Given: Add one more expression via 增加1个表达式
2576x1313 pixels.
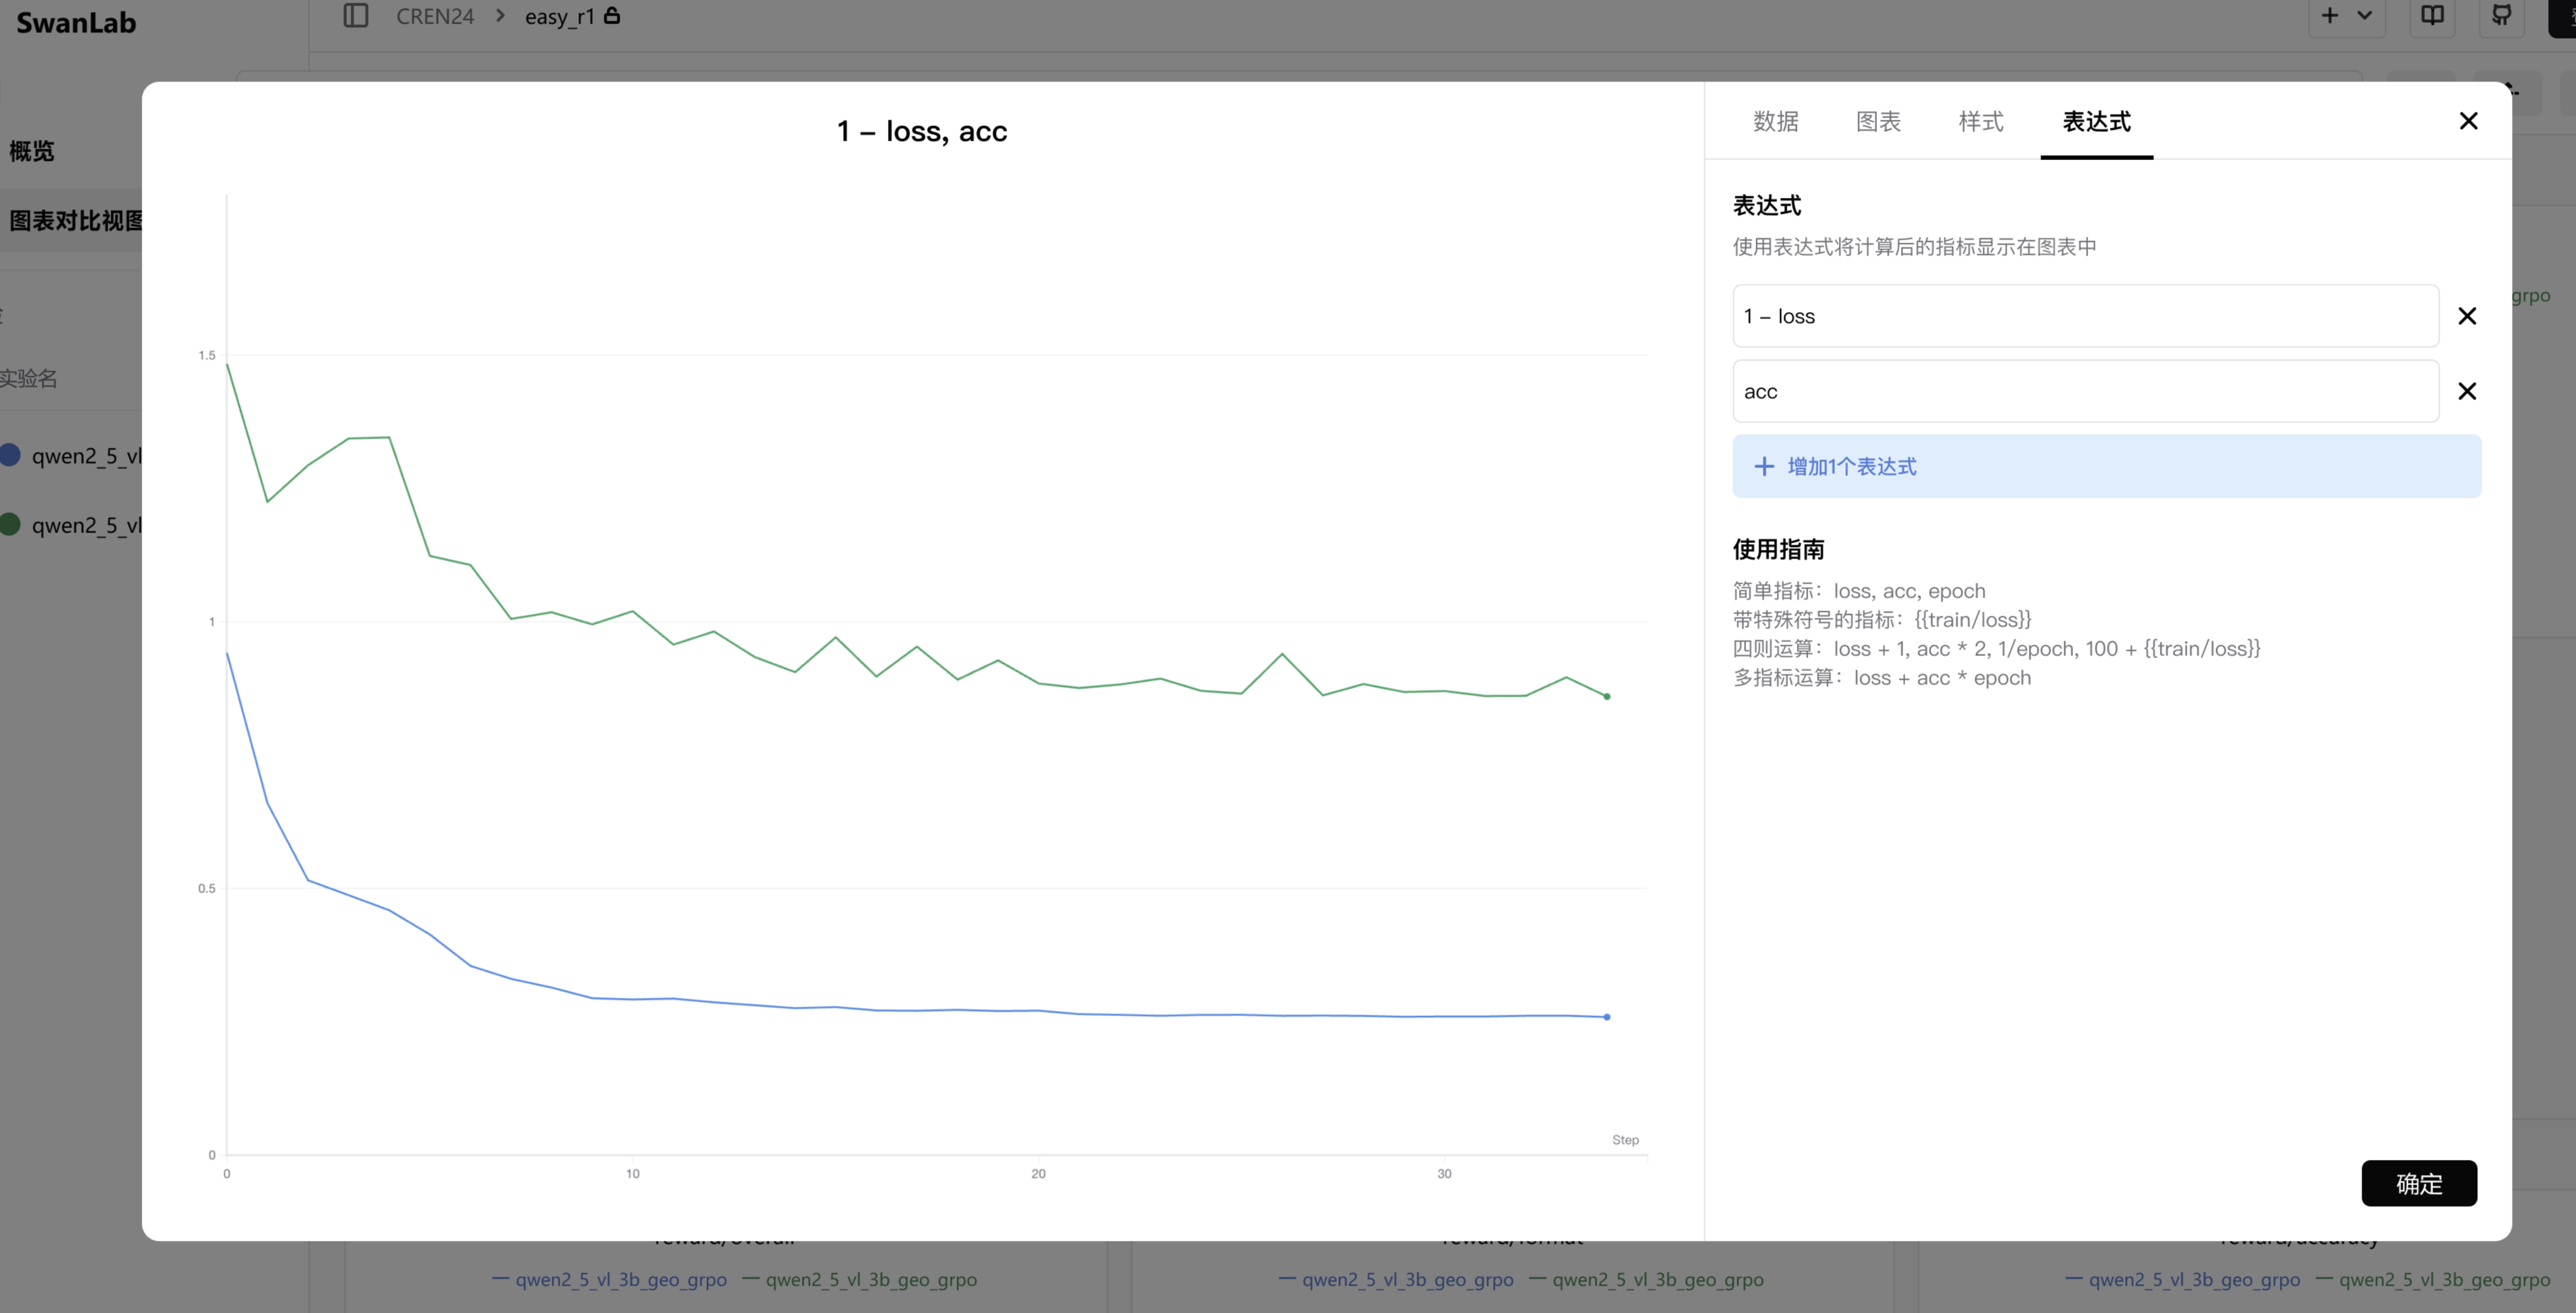Looking at the screenshot, I should coord(2106,466).
